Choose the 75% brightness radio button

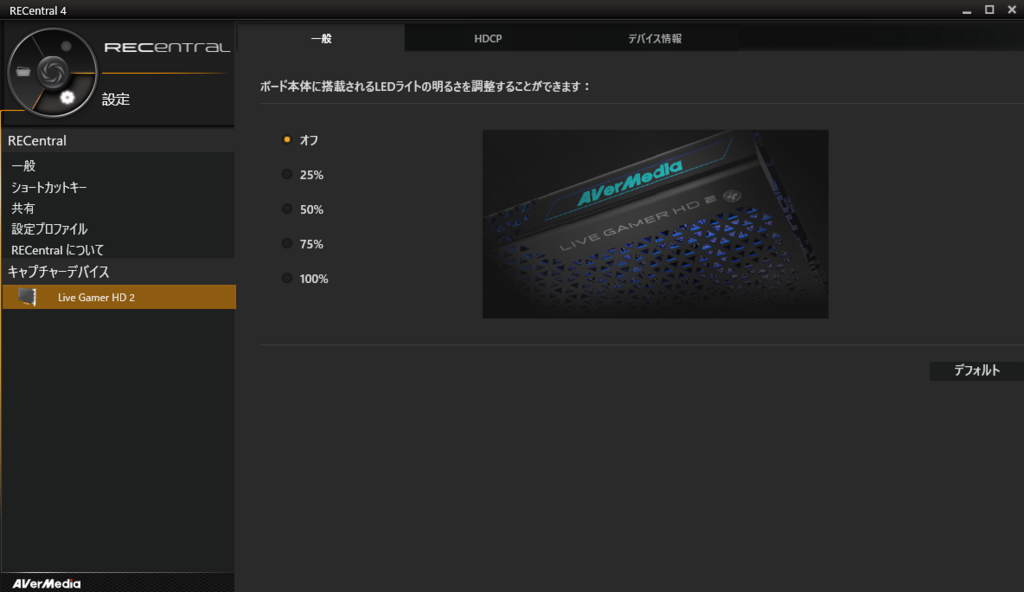point(287,244)
